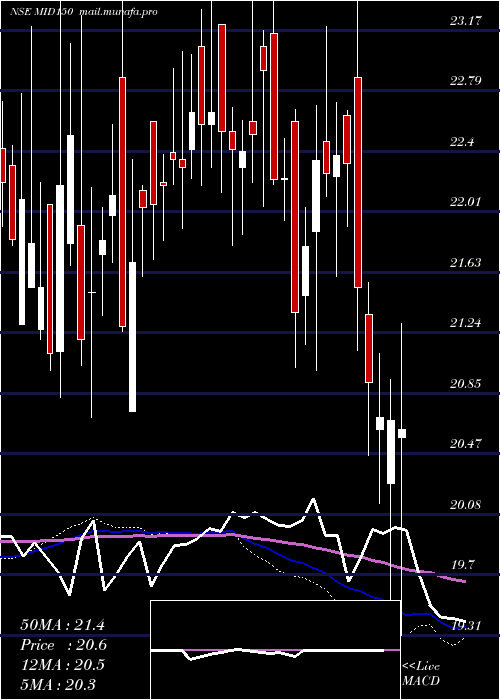The height and width of the screenshot is (700, 500).
Task: Click the 20.85 price axis label
Action: [x=465, y=383]
